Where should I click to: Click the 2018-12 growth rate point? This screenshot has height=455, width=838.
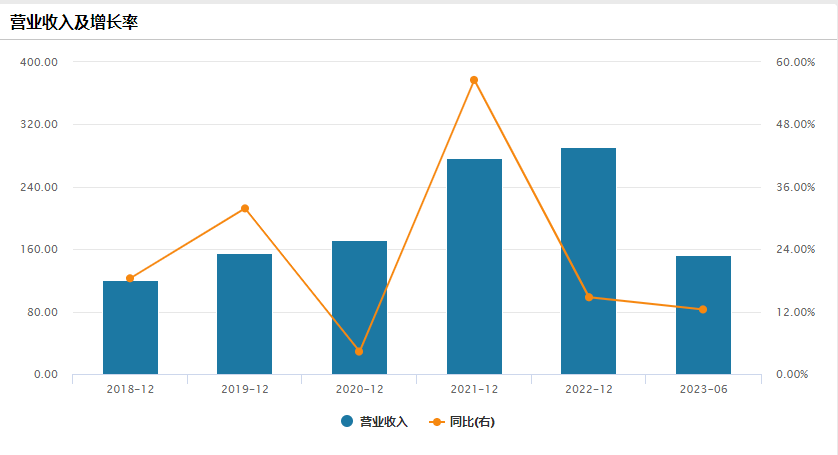coord(130,278)
